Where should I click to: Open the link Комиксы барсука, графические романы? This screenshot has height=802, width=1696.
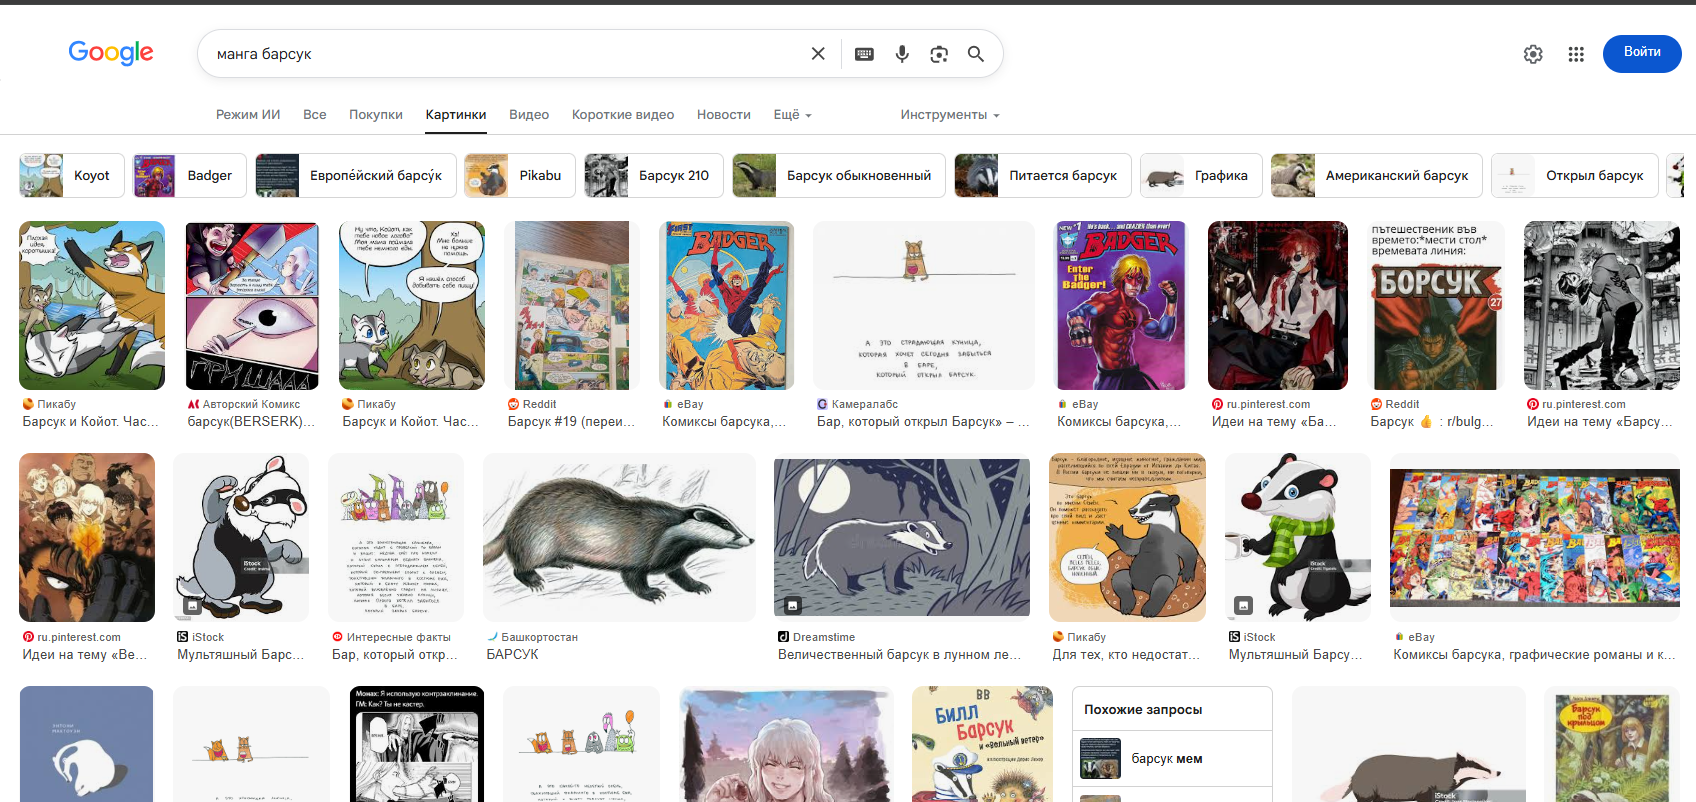pyautogui.click(x=1535, y=655)
